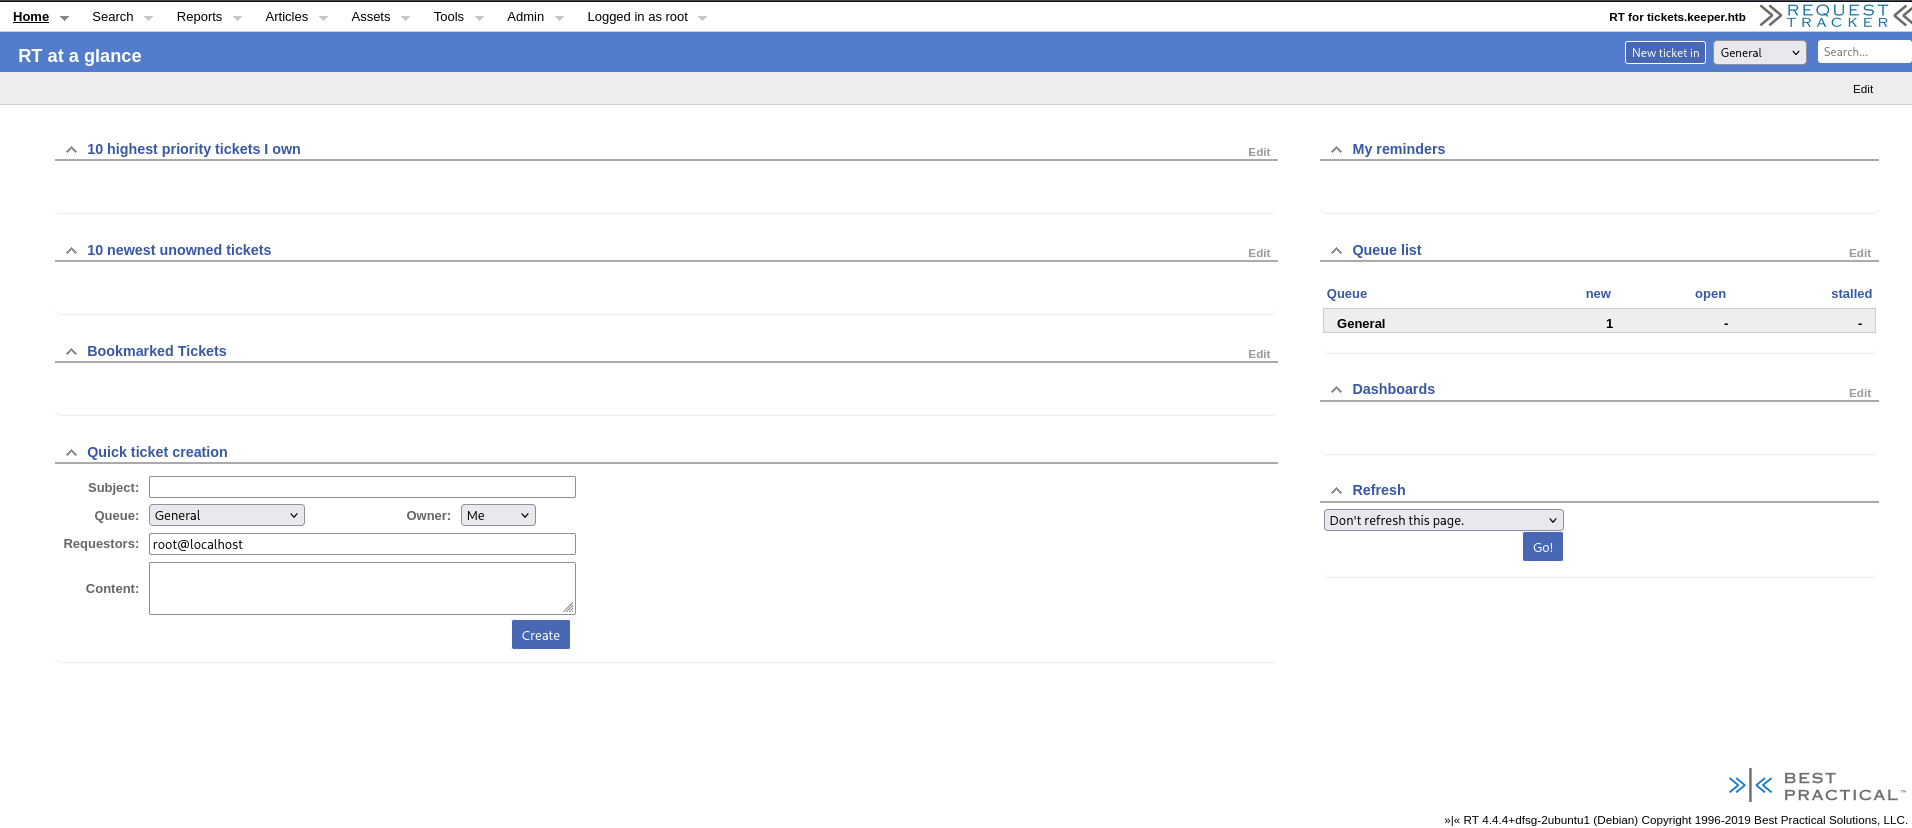Open the Owner dropdown set to Me
1912x828 pixels.
pyautogui.click(x=498, y=515)
